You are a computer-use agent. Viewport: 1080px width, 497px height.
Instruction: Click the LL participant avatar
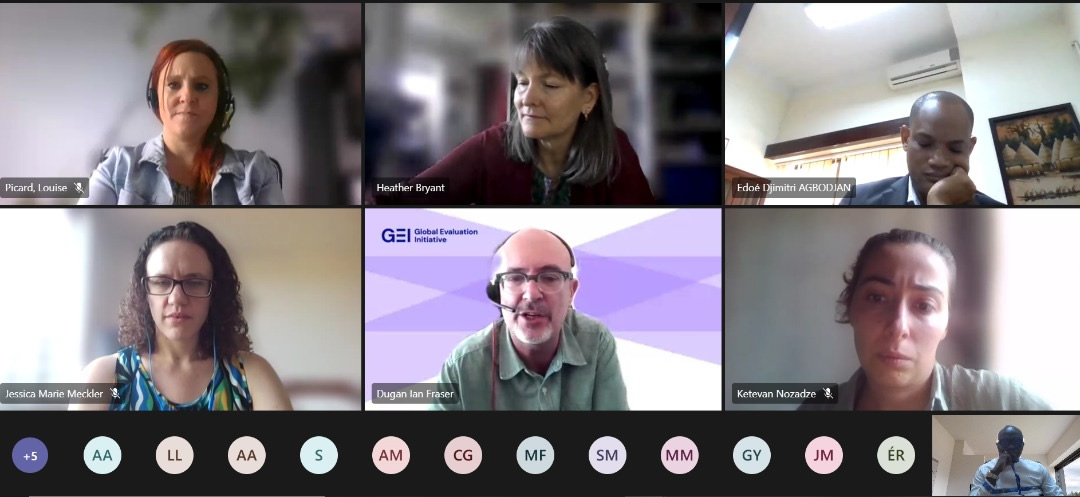[174, 455]
